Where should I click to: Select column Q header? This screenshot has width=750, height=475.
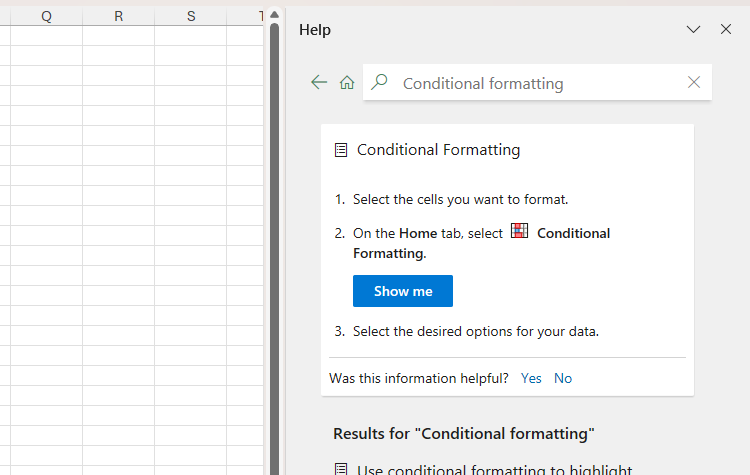click(x=46, y=16)
